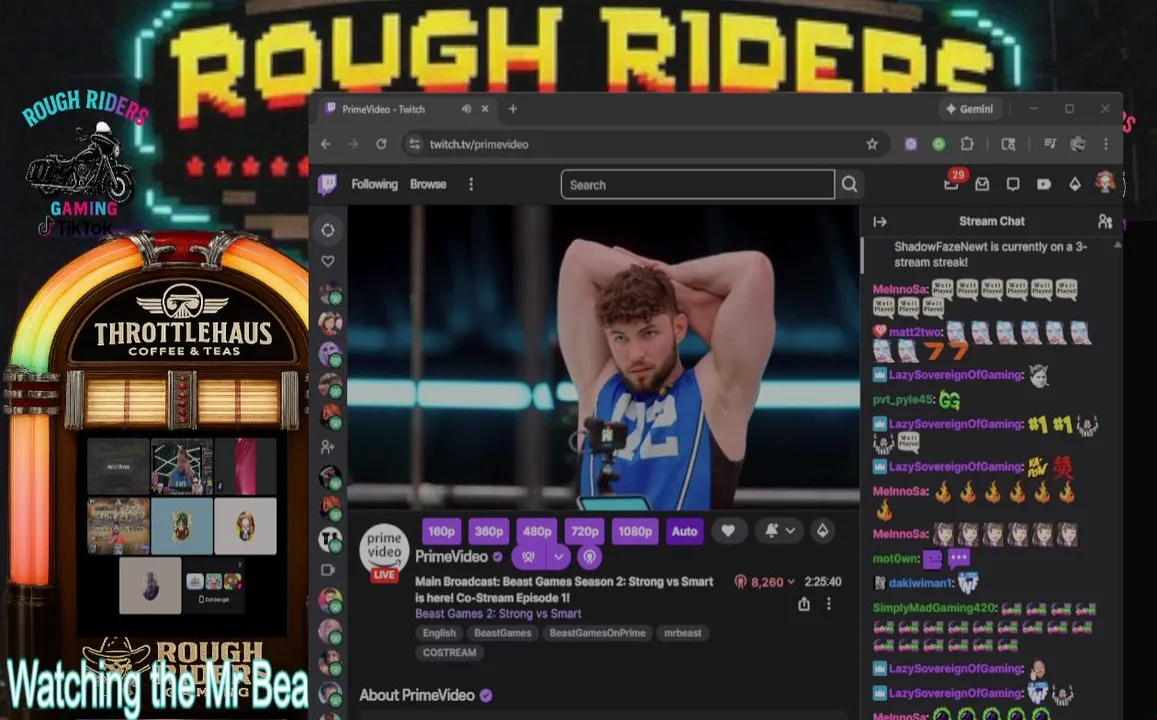Open Chrome extensions puzzle icon
This screenshot has height=720, width=1157.
967,144
